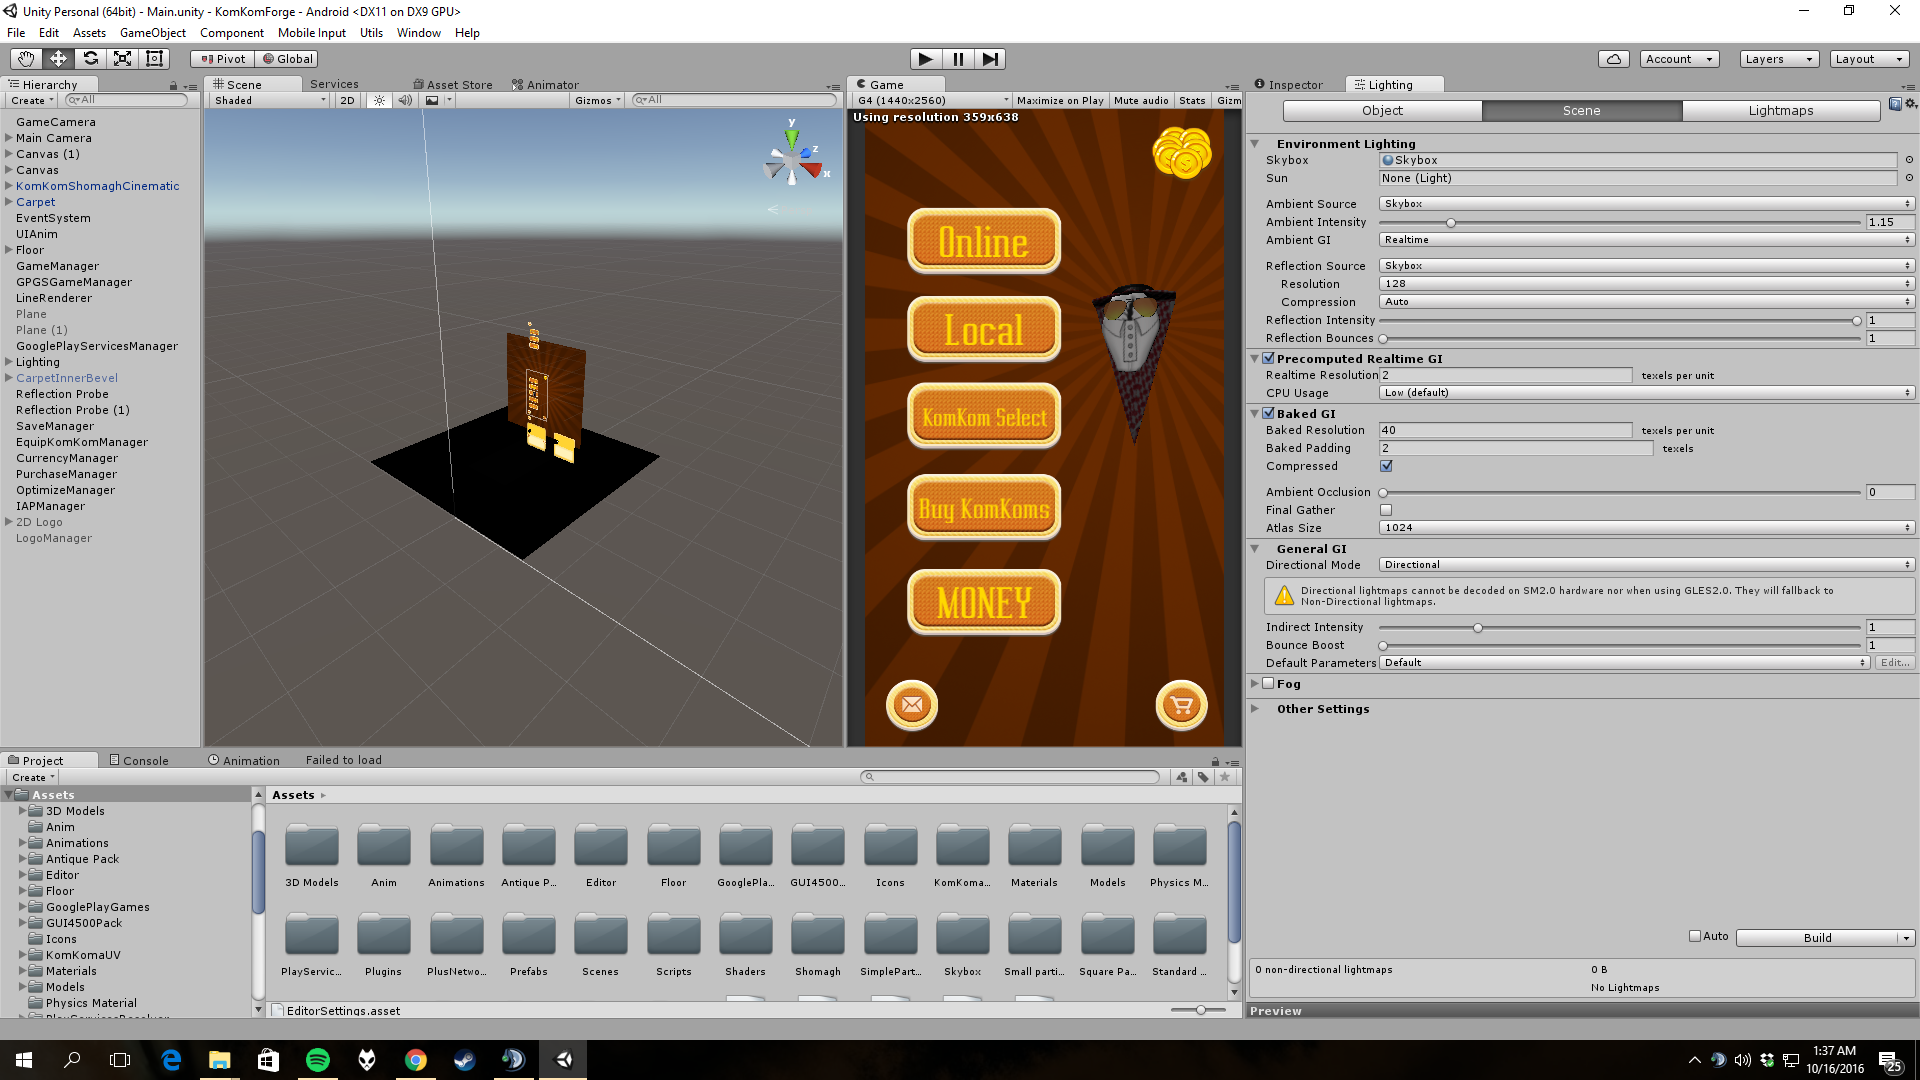This screenshot has height=1080, width=1920.
Task: Select the Rotate tool
Action: point(90,59)
